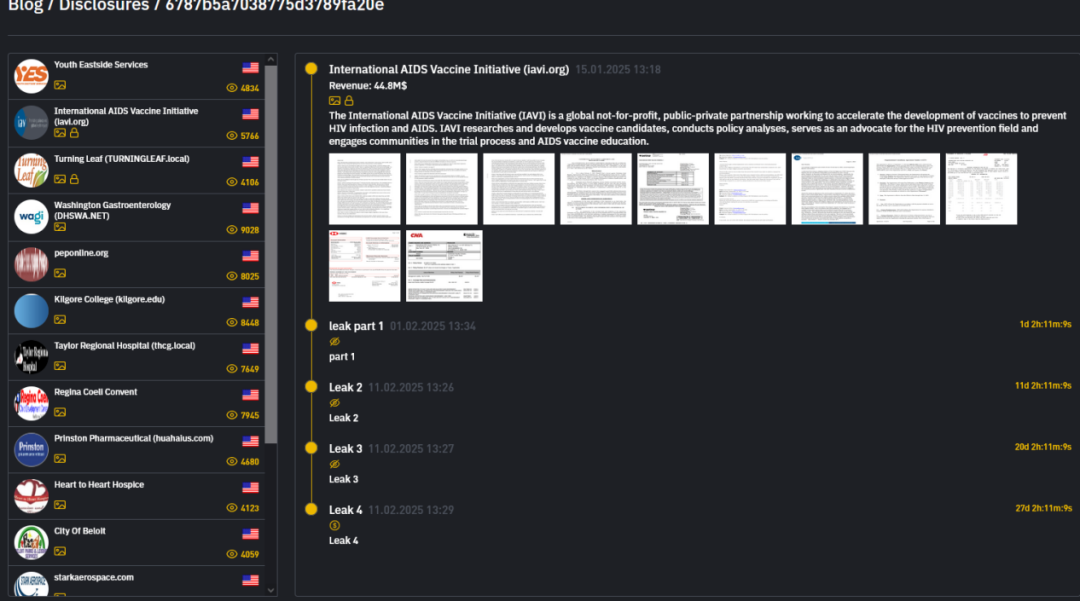
Task: Click the lock icon in the iavi.org list entry
Action: click(x=74, y=133)
